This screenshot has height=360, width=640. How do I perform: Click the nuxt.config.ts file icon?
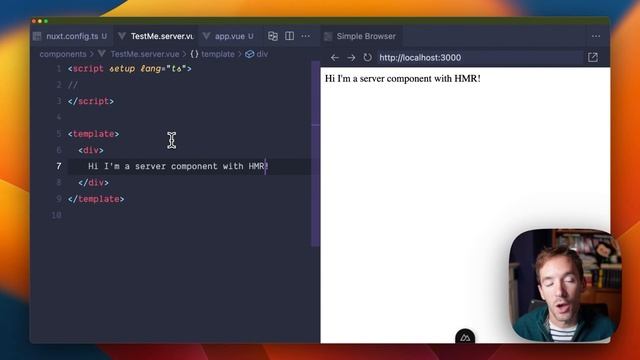[x=37, y=36]
